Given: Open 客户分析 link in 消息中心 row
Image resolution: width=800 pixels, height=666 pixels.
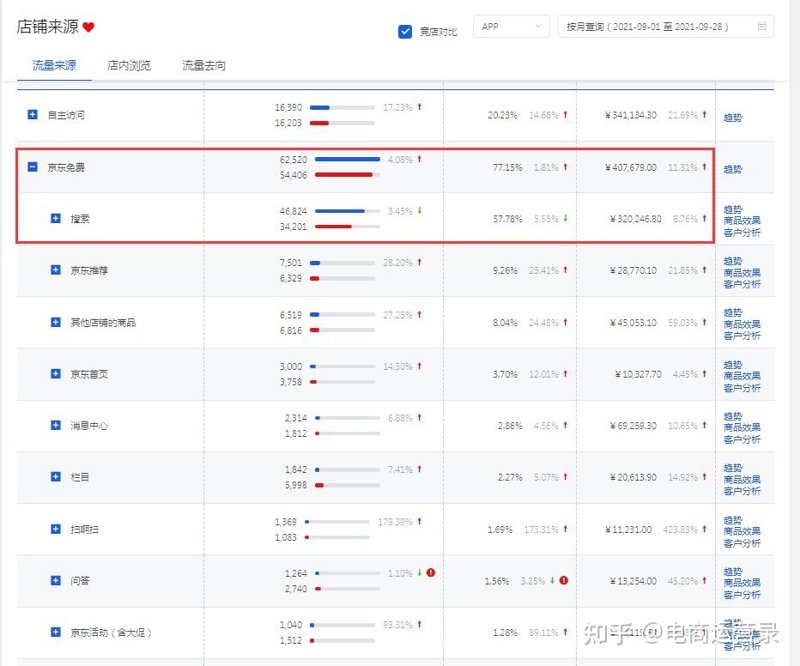Looking at the screenshot, I should coord(742,439).
